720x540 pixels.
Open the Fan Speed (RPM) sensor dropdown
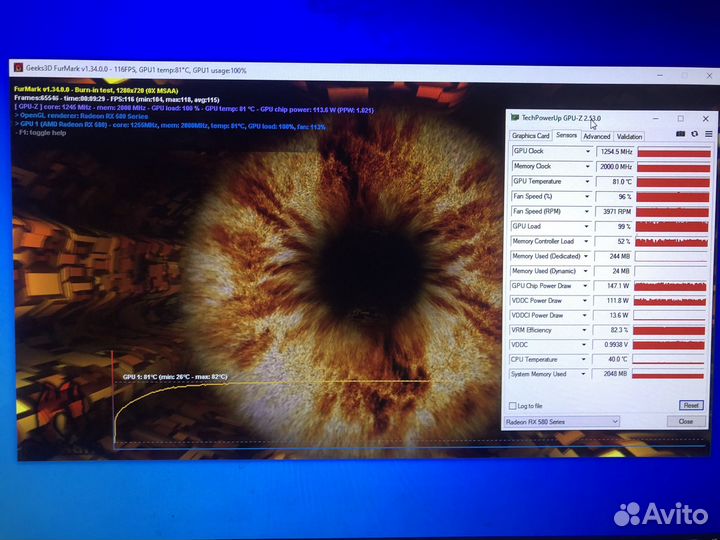(586, 211)
